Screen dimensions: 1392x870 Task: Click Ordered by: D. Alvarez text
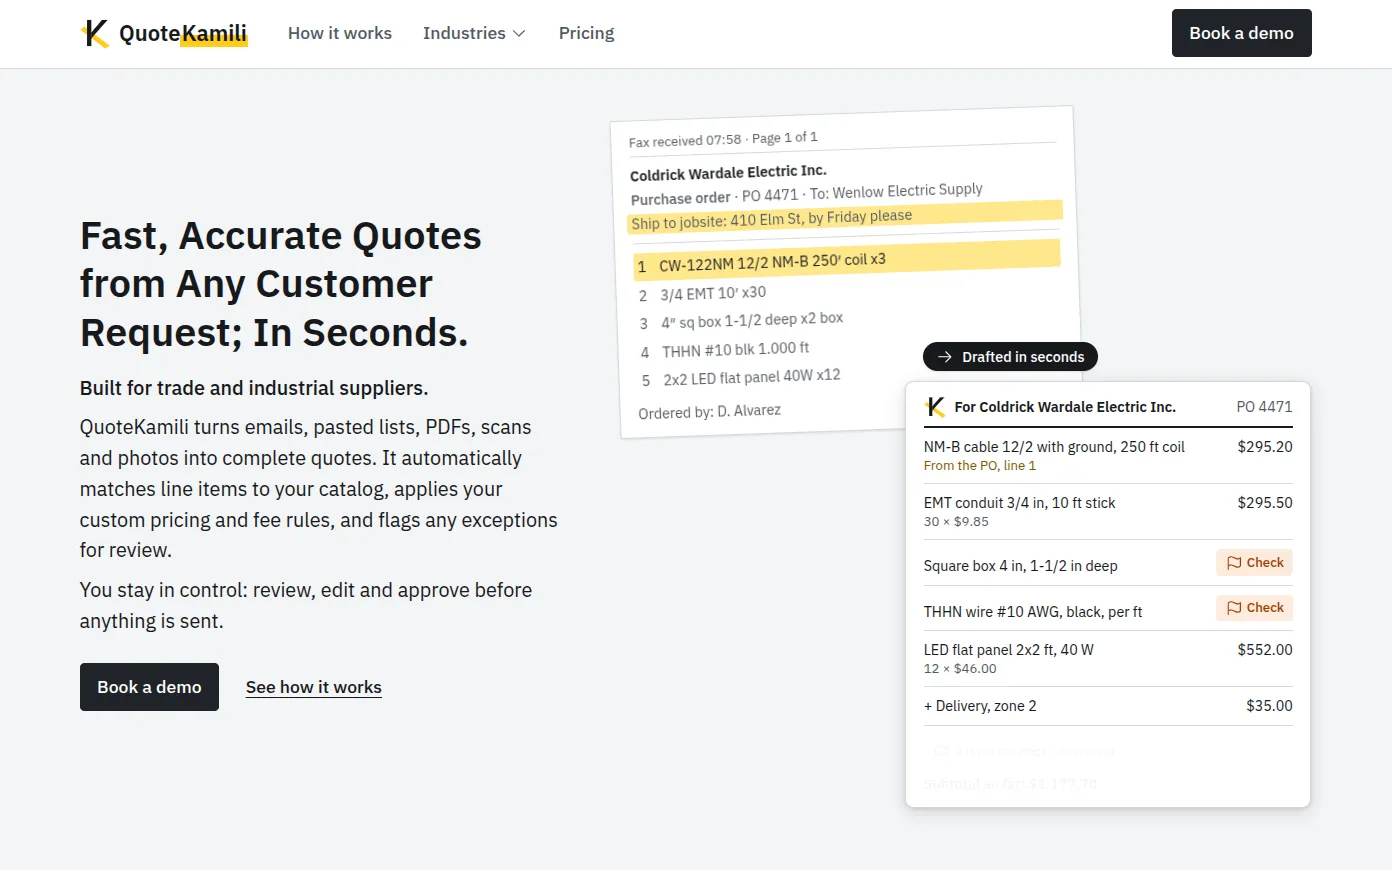(710, 411)
